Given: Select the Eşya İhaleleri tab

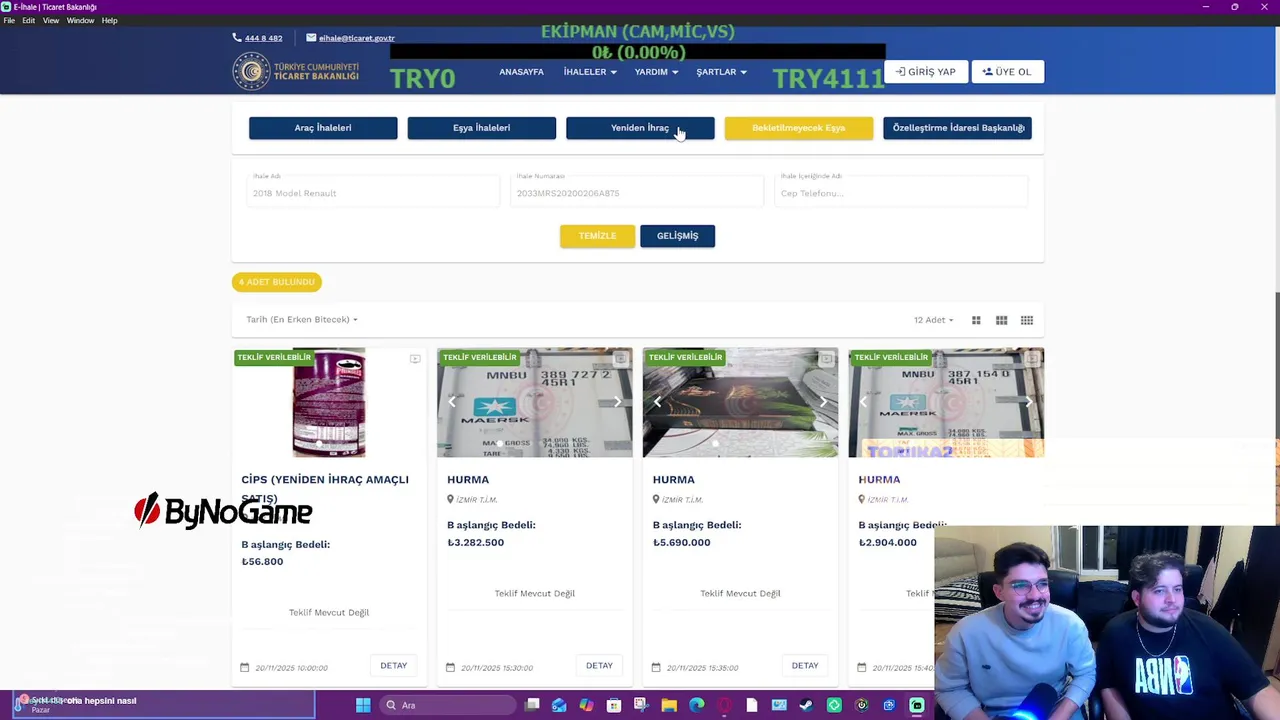Looking at the screenshot, I should [x=481, y=128].
